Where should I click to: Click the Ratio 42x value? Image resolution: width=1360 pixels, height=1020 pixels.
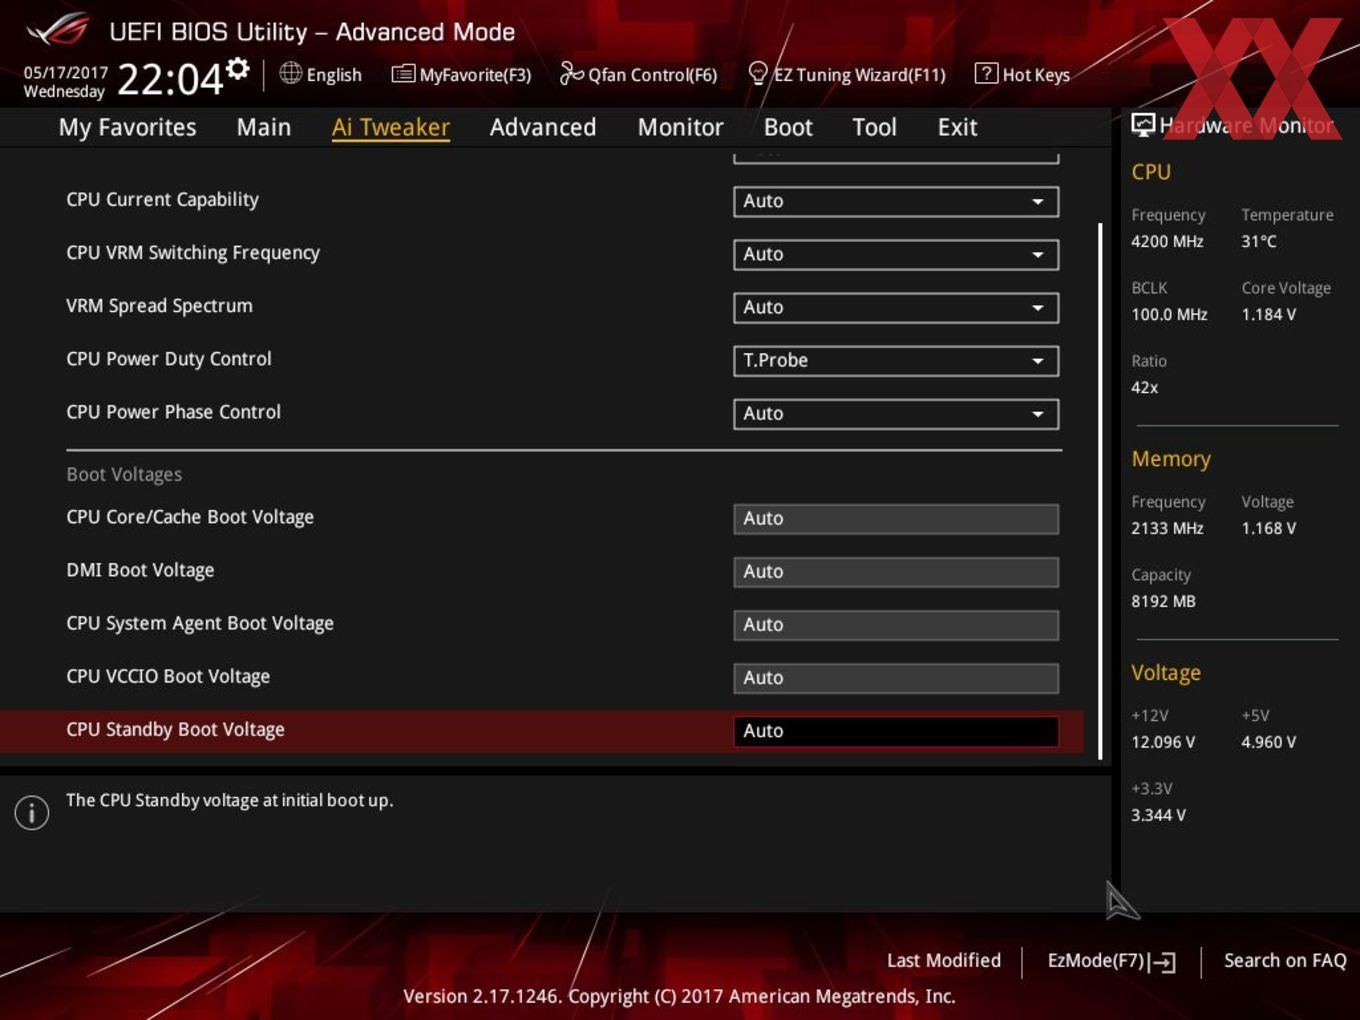tap(1144, 387)
